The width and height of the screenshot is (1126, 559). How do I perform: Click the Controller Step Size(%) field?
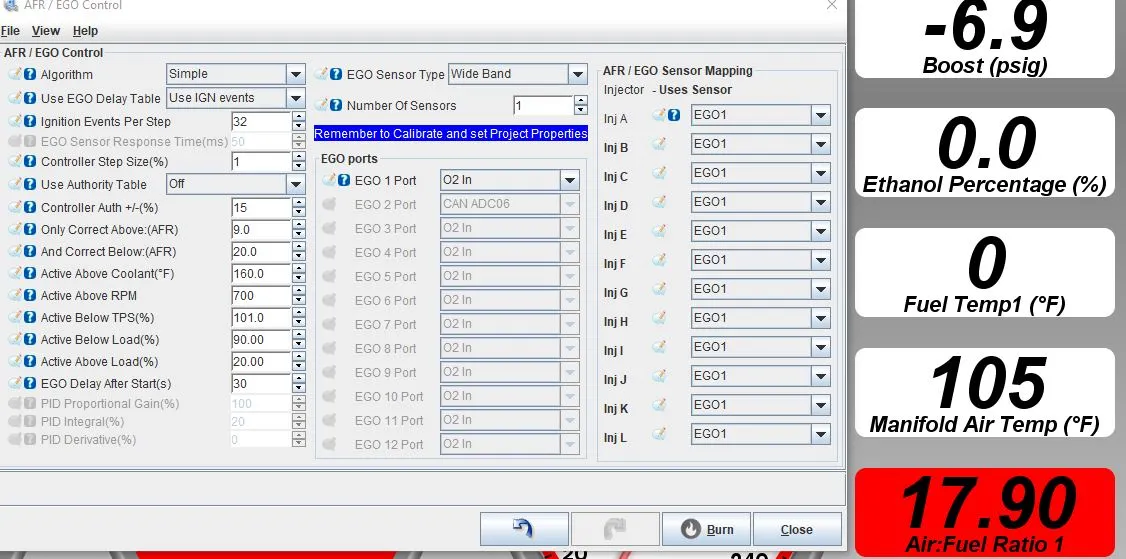(x=261, y=162)
